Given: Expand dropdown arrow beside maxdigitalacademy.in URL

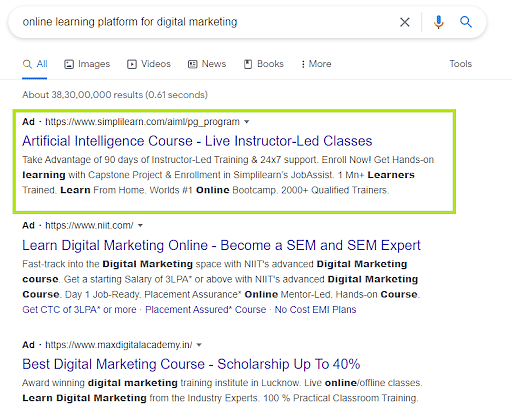Looking at the screenshot, I should click(199, 345).
